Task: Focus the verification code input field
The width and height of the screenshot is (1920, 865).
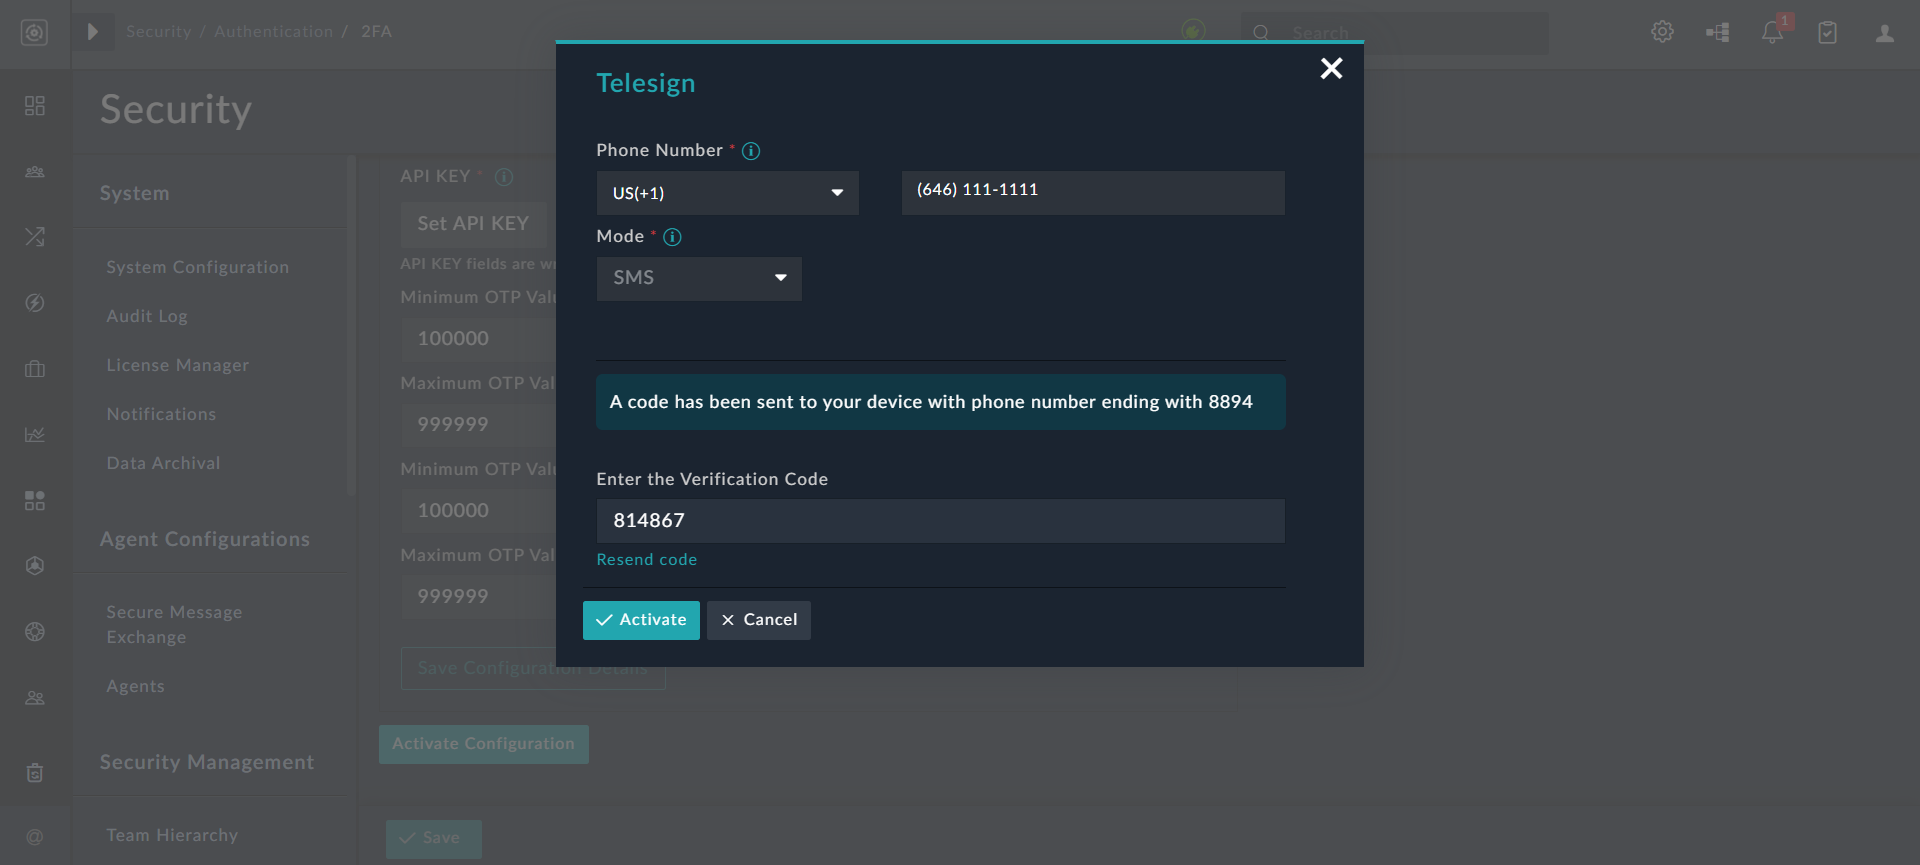Action: click(940, 521)
